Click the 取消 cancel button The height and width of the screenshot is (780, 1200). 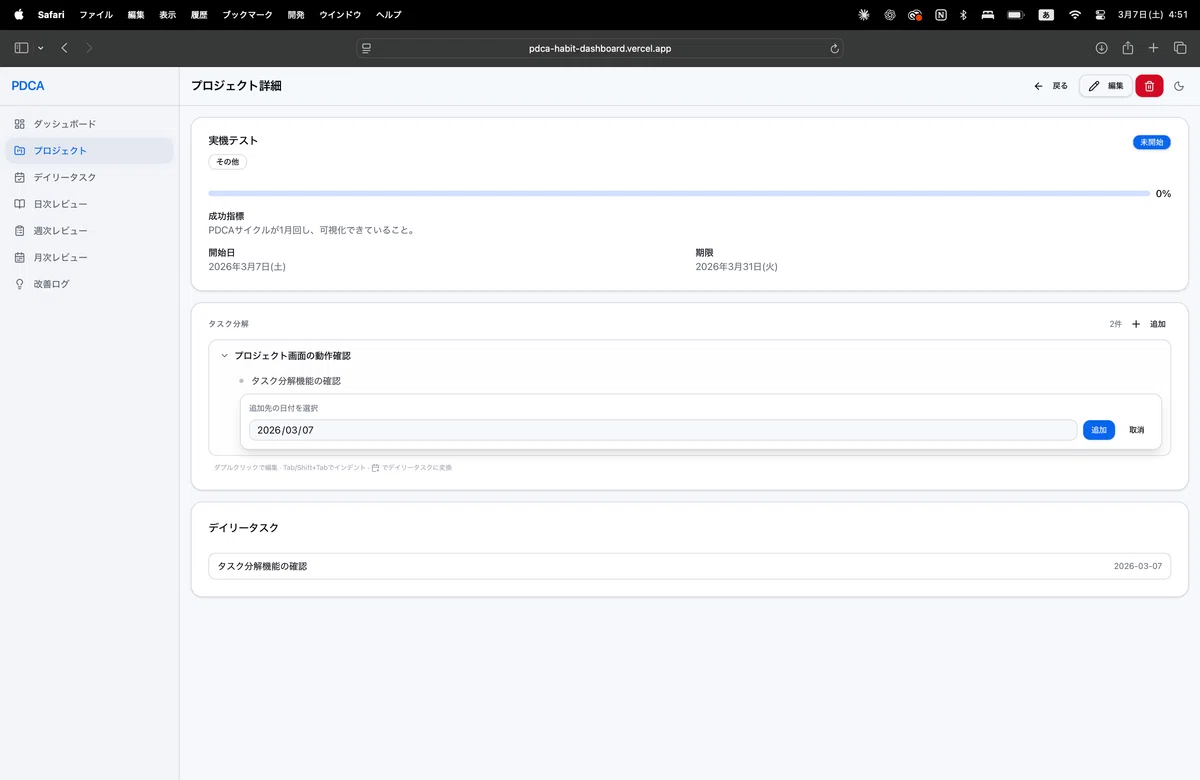[1137, 430]
